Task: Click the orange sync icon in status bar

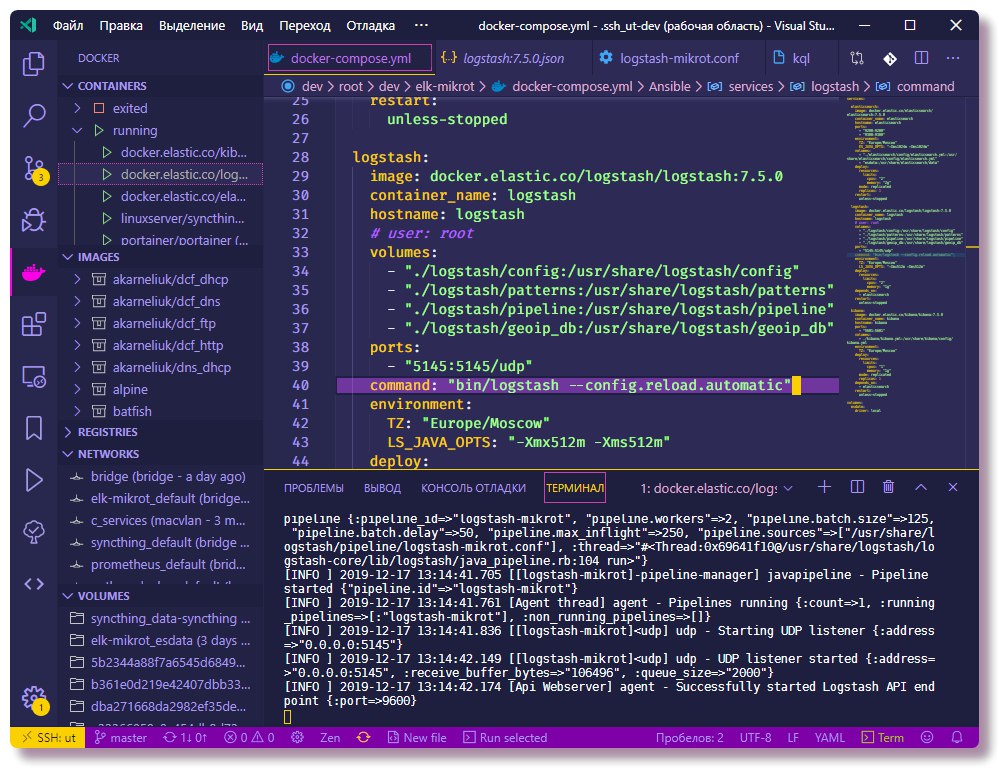Action: 364,737
